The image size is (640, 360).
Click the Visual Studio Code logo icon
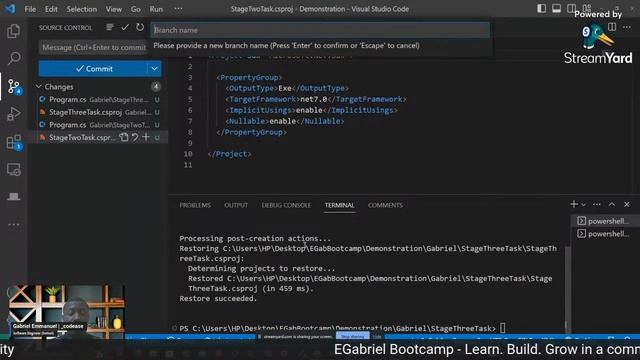[10, 9]
